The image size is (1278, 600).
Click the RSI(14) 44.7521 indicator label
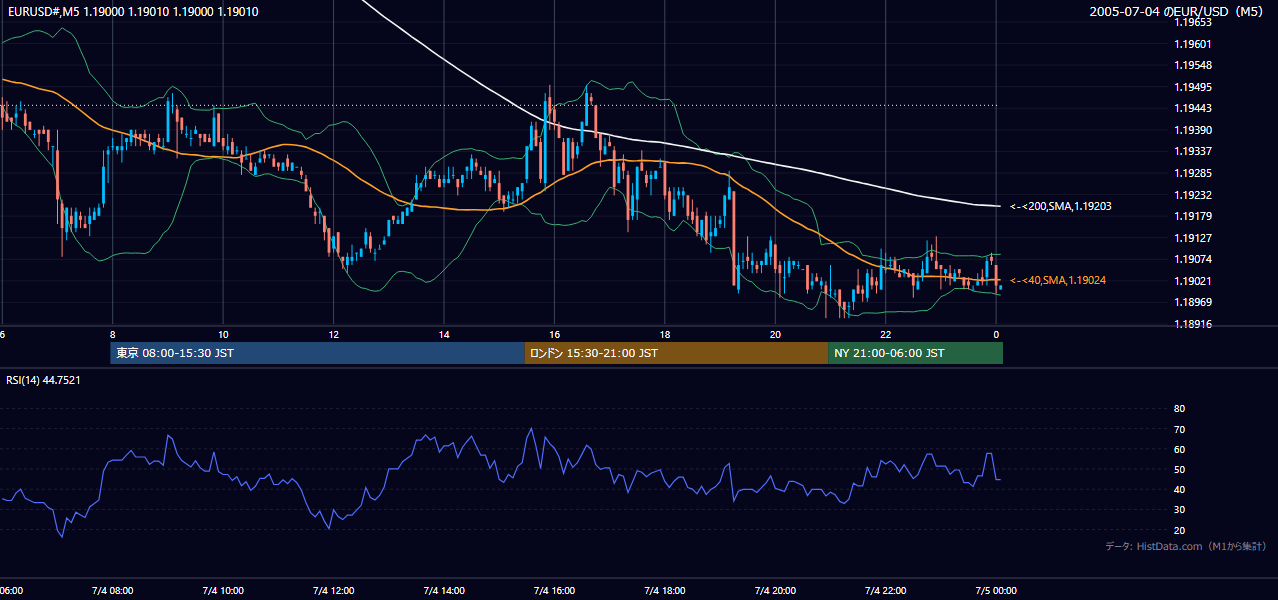click(x=43, y=380)
